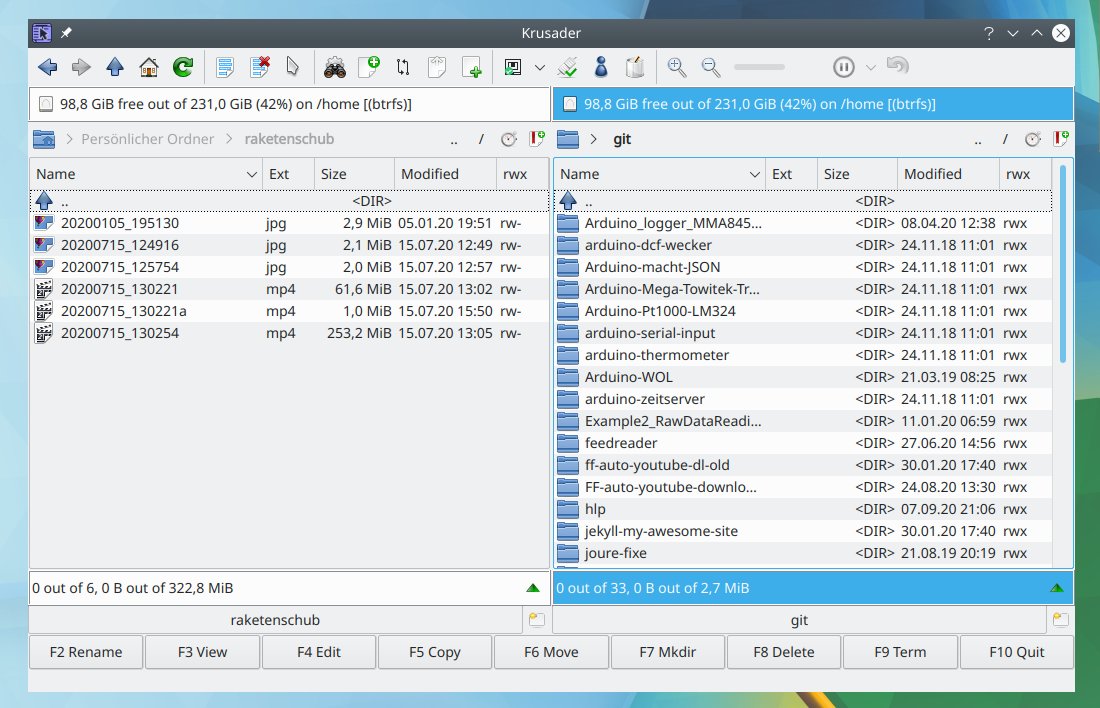Create new file with green plus page icon
1100x708 pixels.
(369, 67)
